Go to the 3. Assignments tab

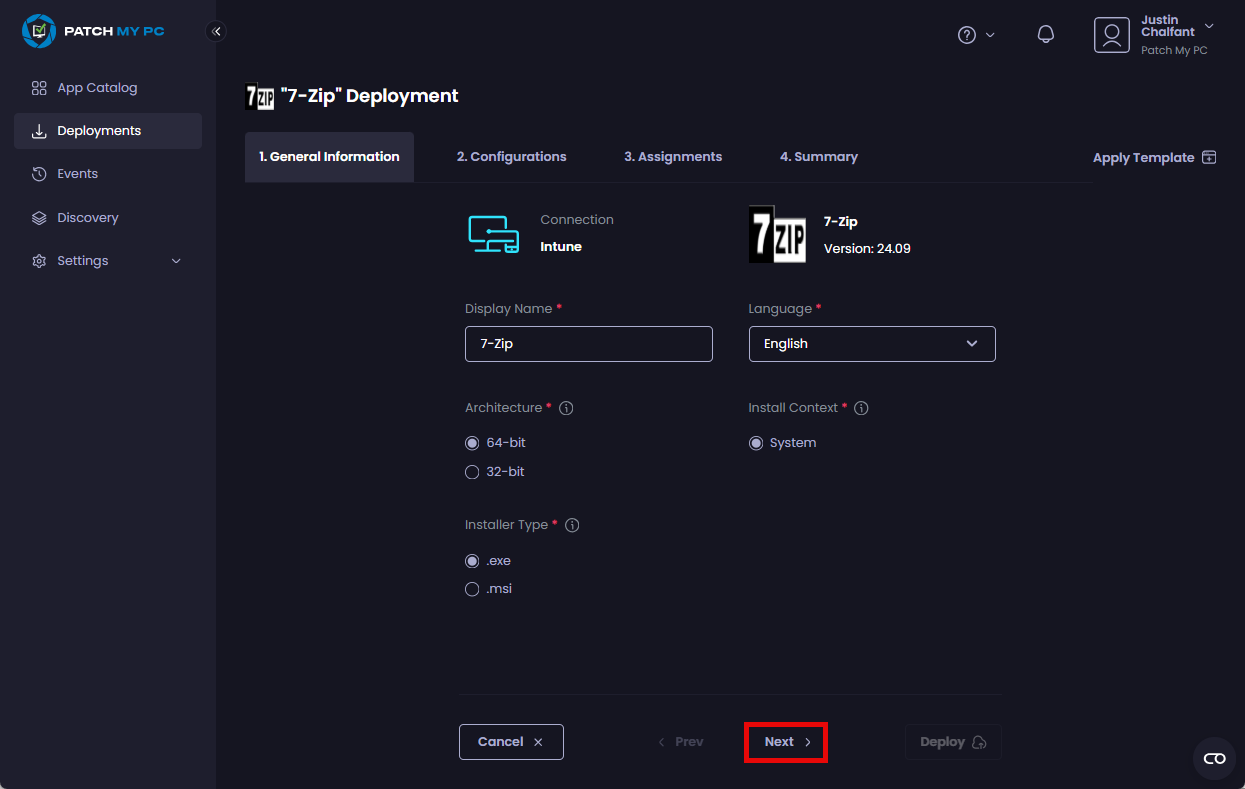click(673, 157)
